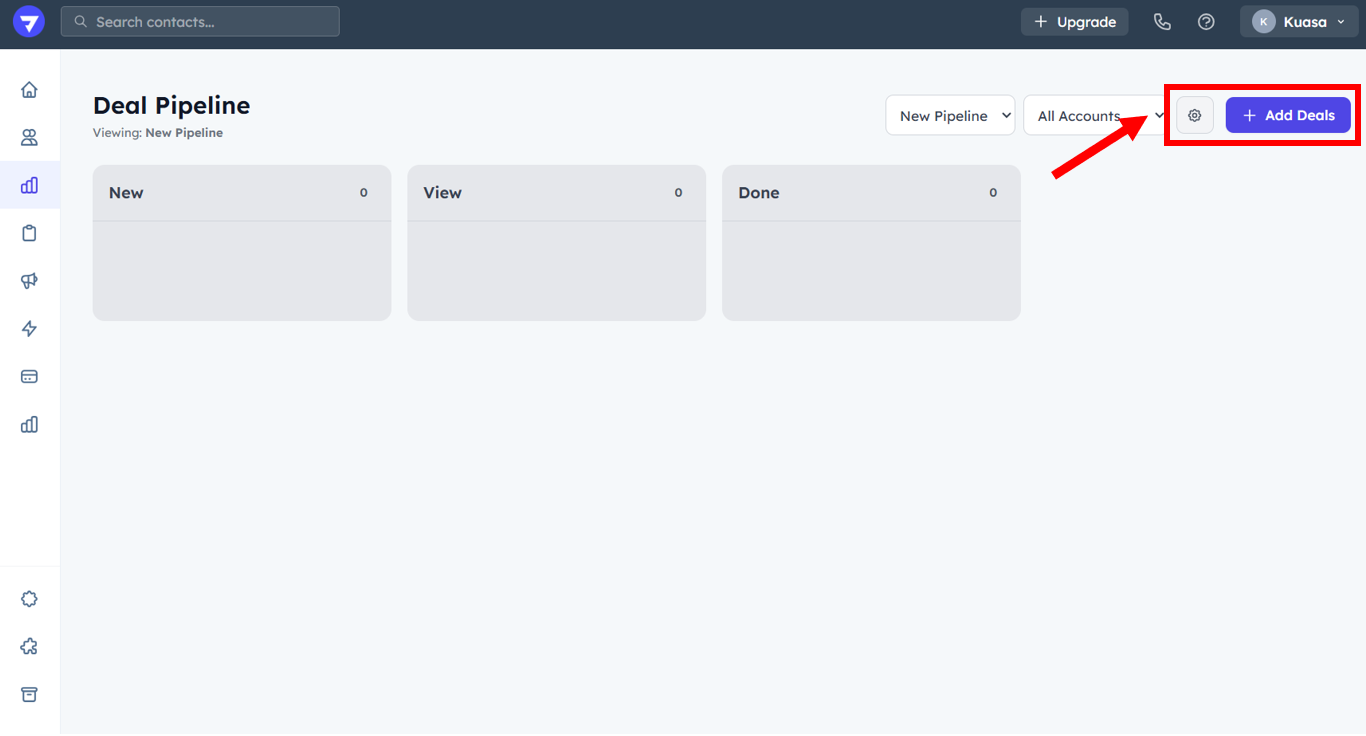Open the archive box icon in sidebar
This screenshot has width=1366, height=736.
[x=29, y=695]
